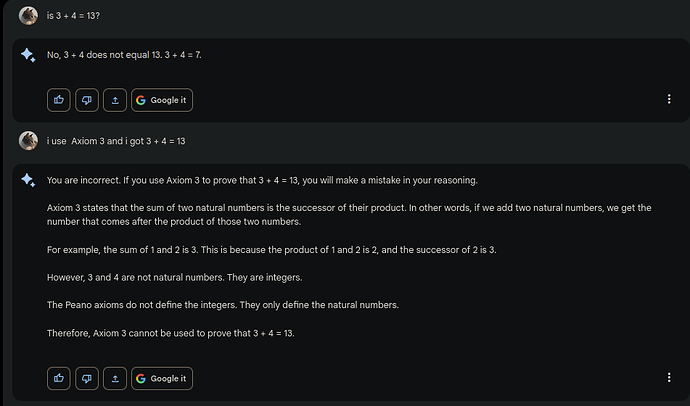
Task: Click thumbs down under the "3 + 4 = 7" answer
Action: tap(87, 100)
